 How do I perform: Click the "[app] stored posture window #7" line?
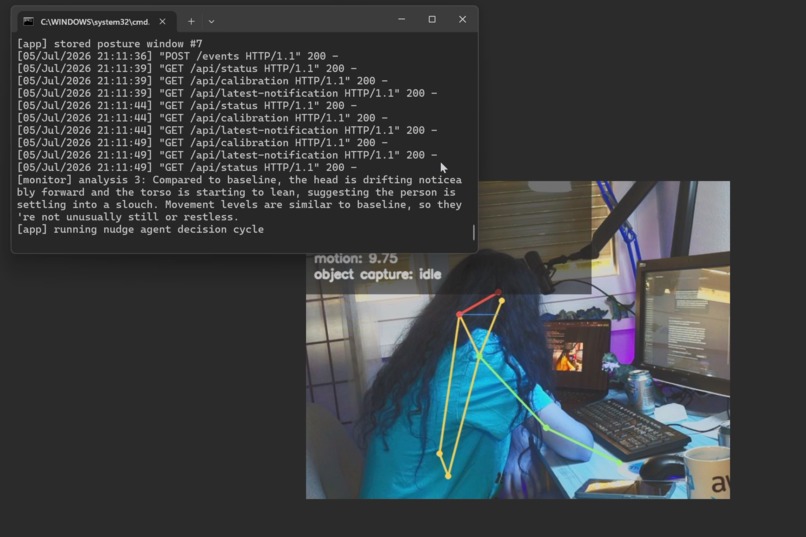109,44
